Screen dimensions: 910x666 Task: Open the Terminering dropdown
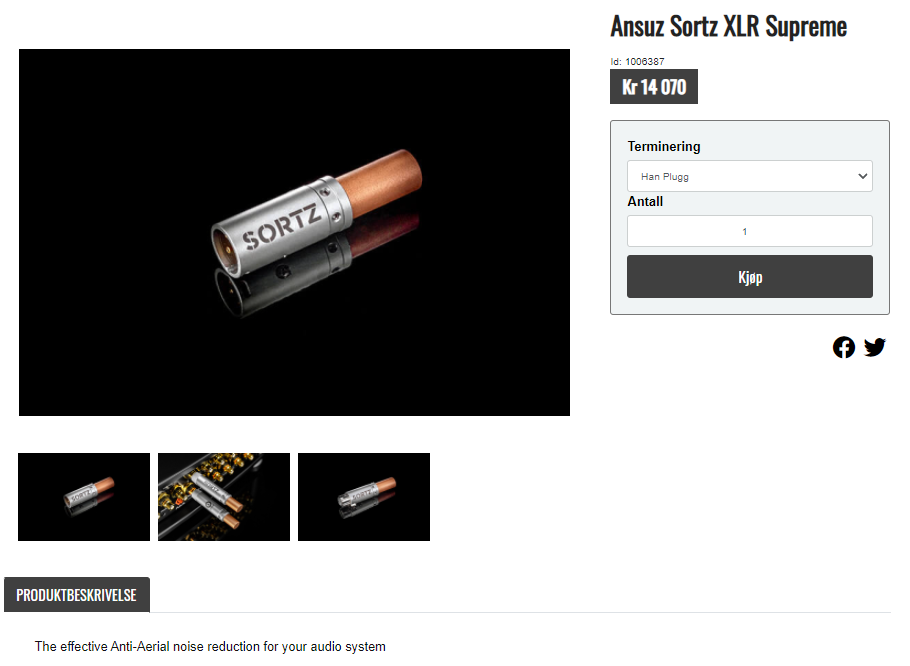point(749,176)
